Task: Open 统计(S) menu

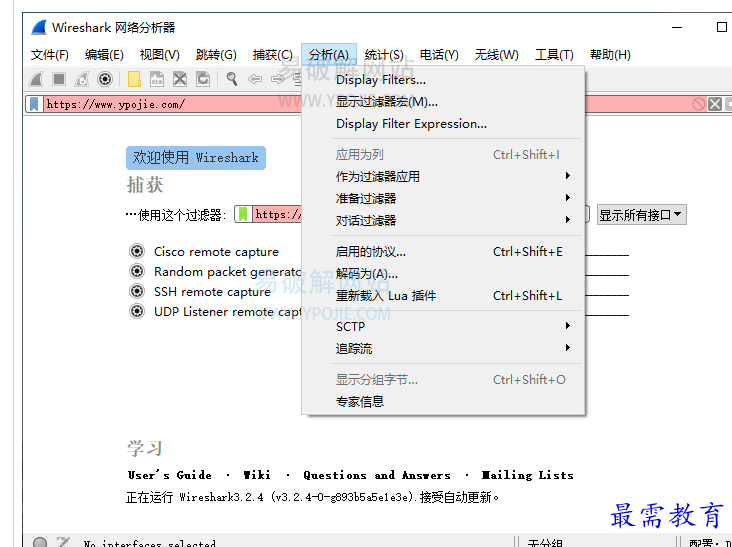Action: click(x=384, y=55)
